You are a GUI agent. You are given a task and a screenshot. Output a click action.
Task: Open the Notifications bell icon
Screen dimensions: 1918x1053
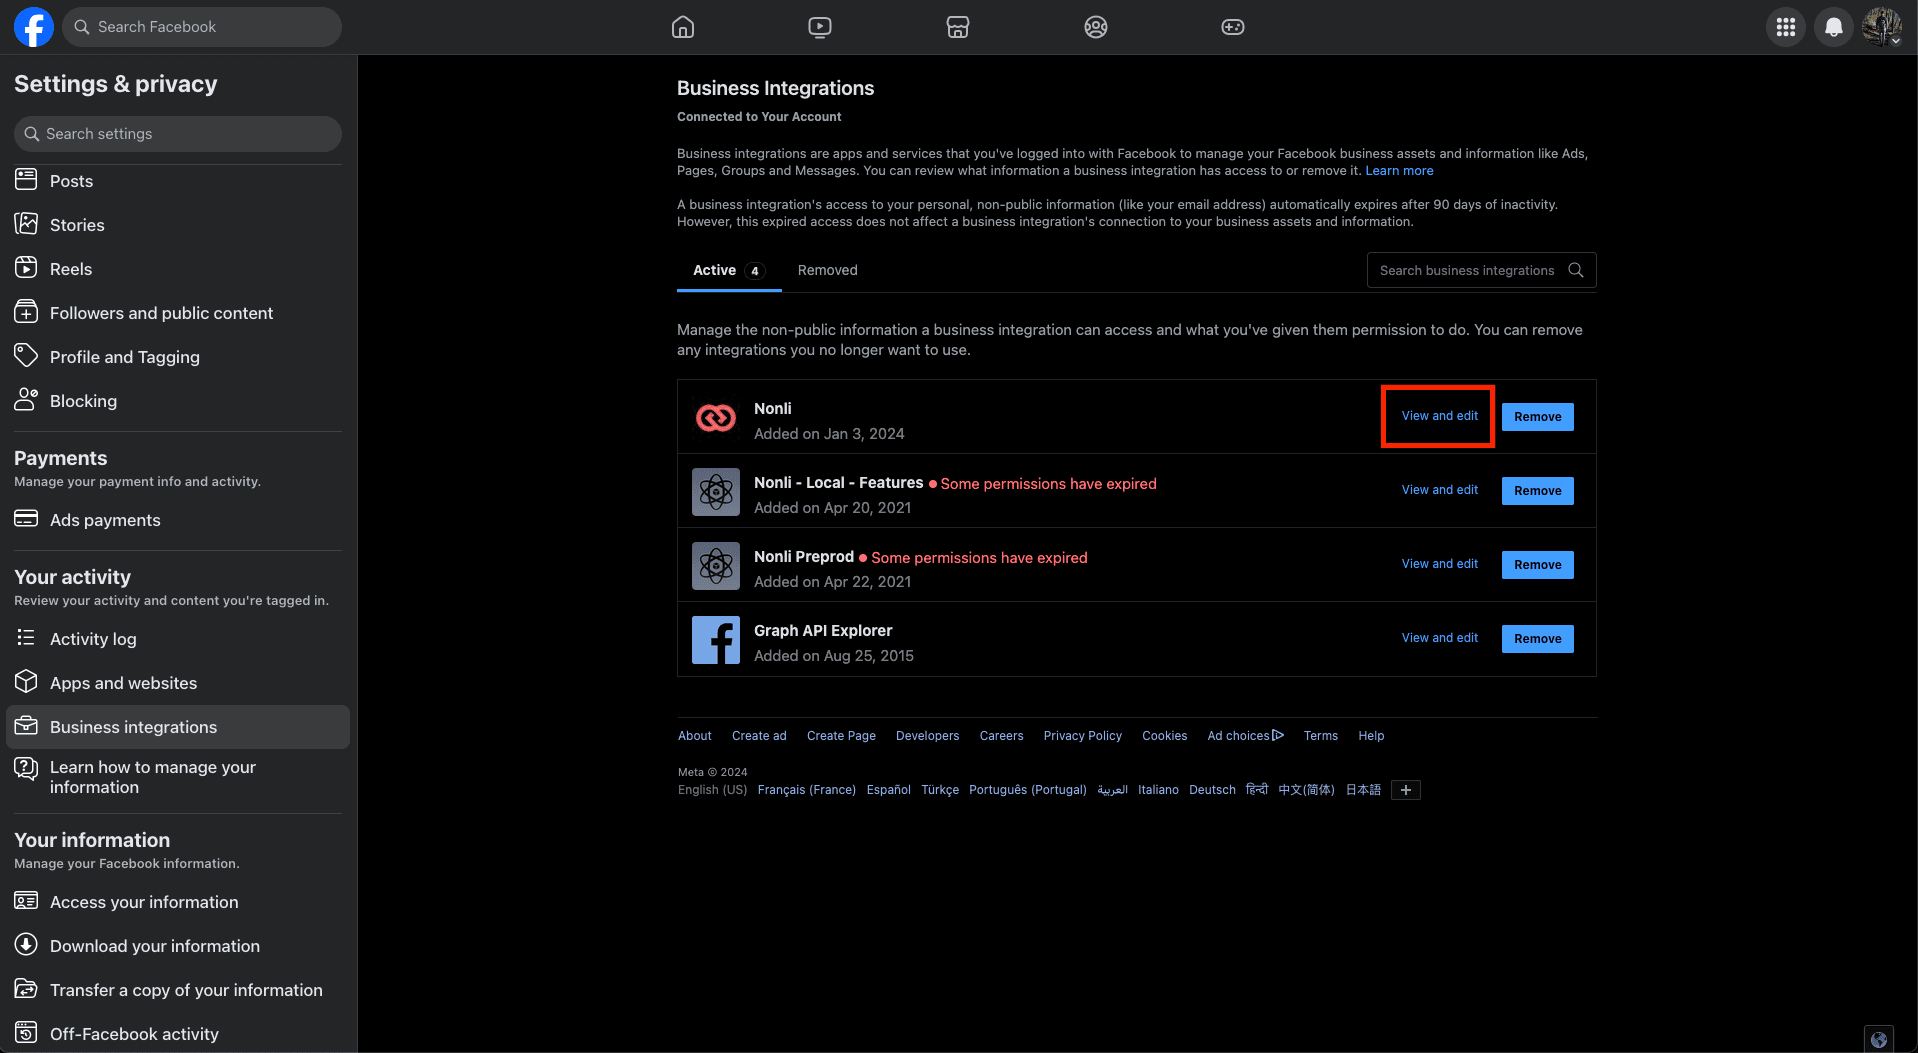(1834, 27)
